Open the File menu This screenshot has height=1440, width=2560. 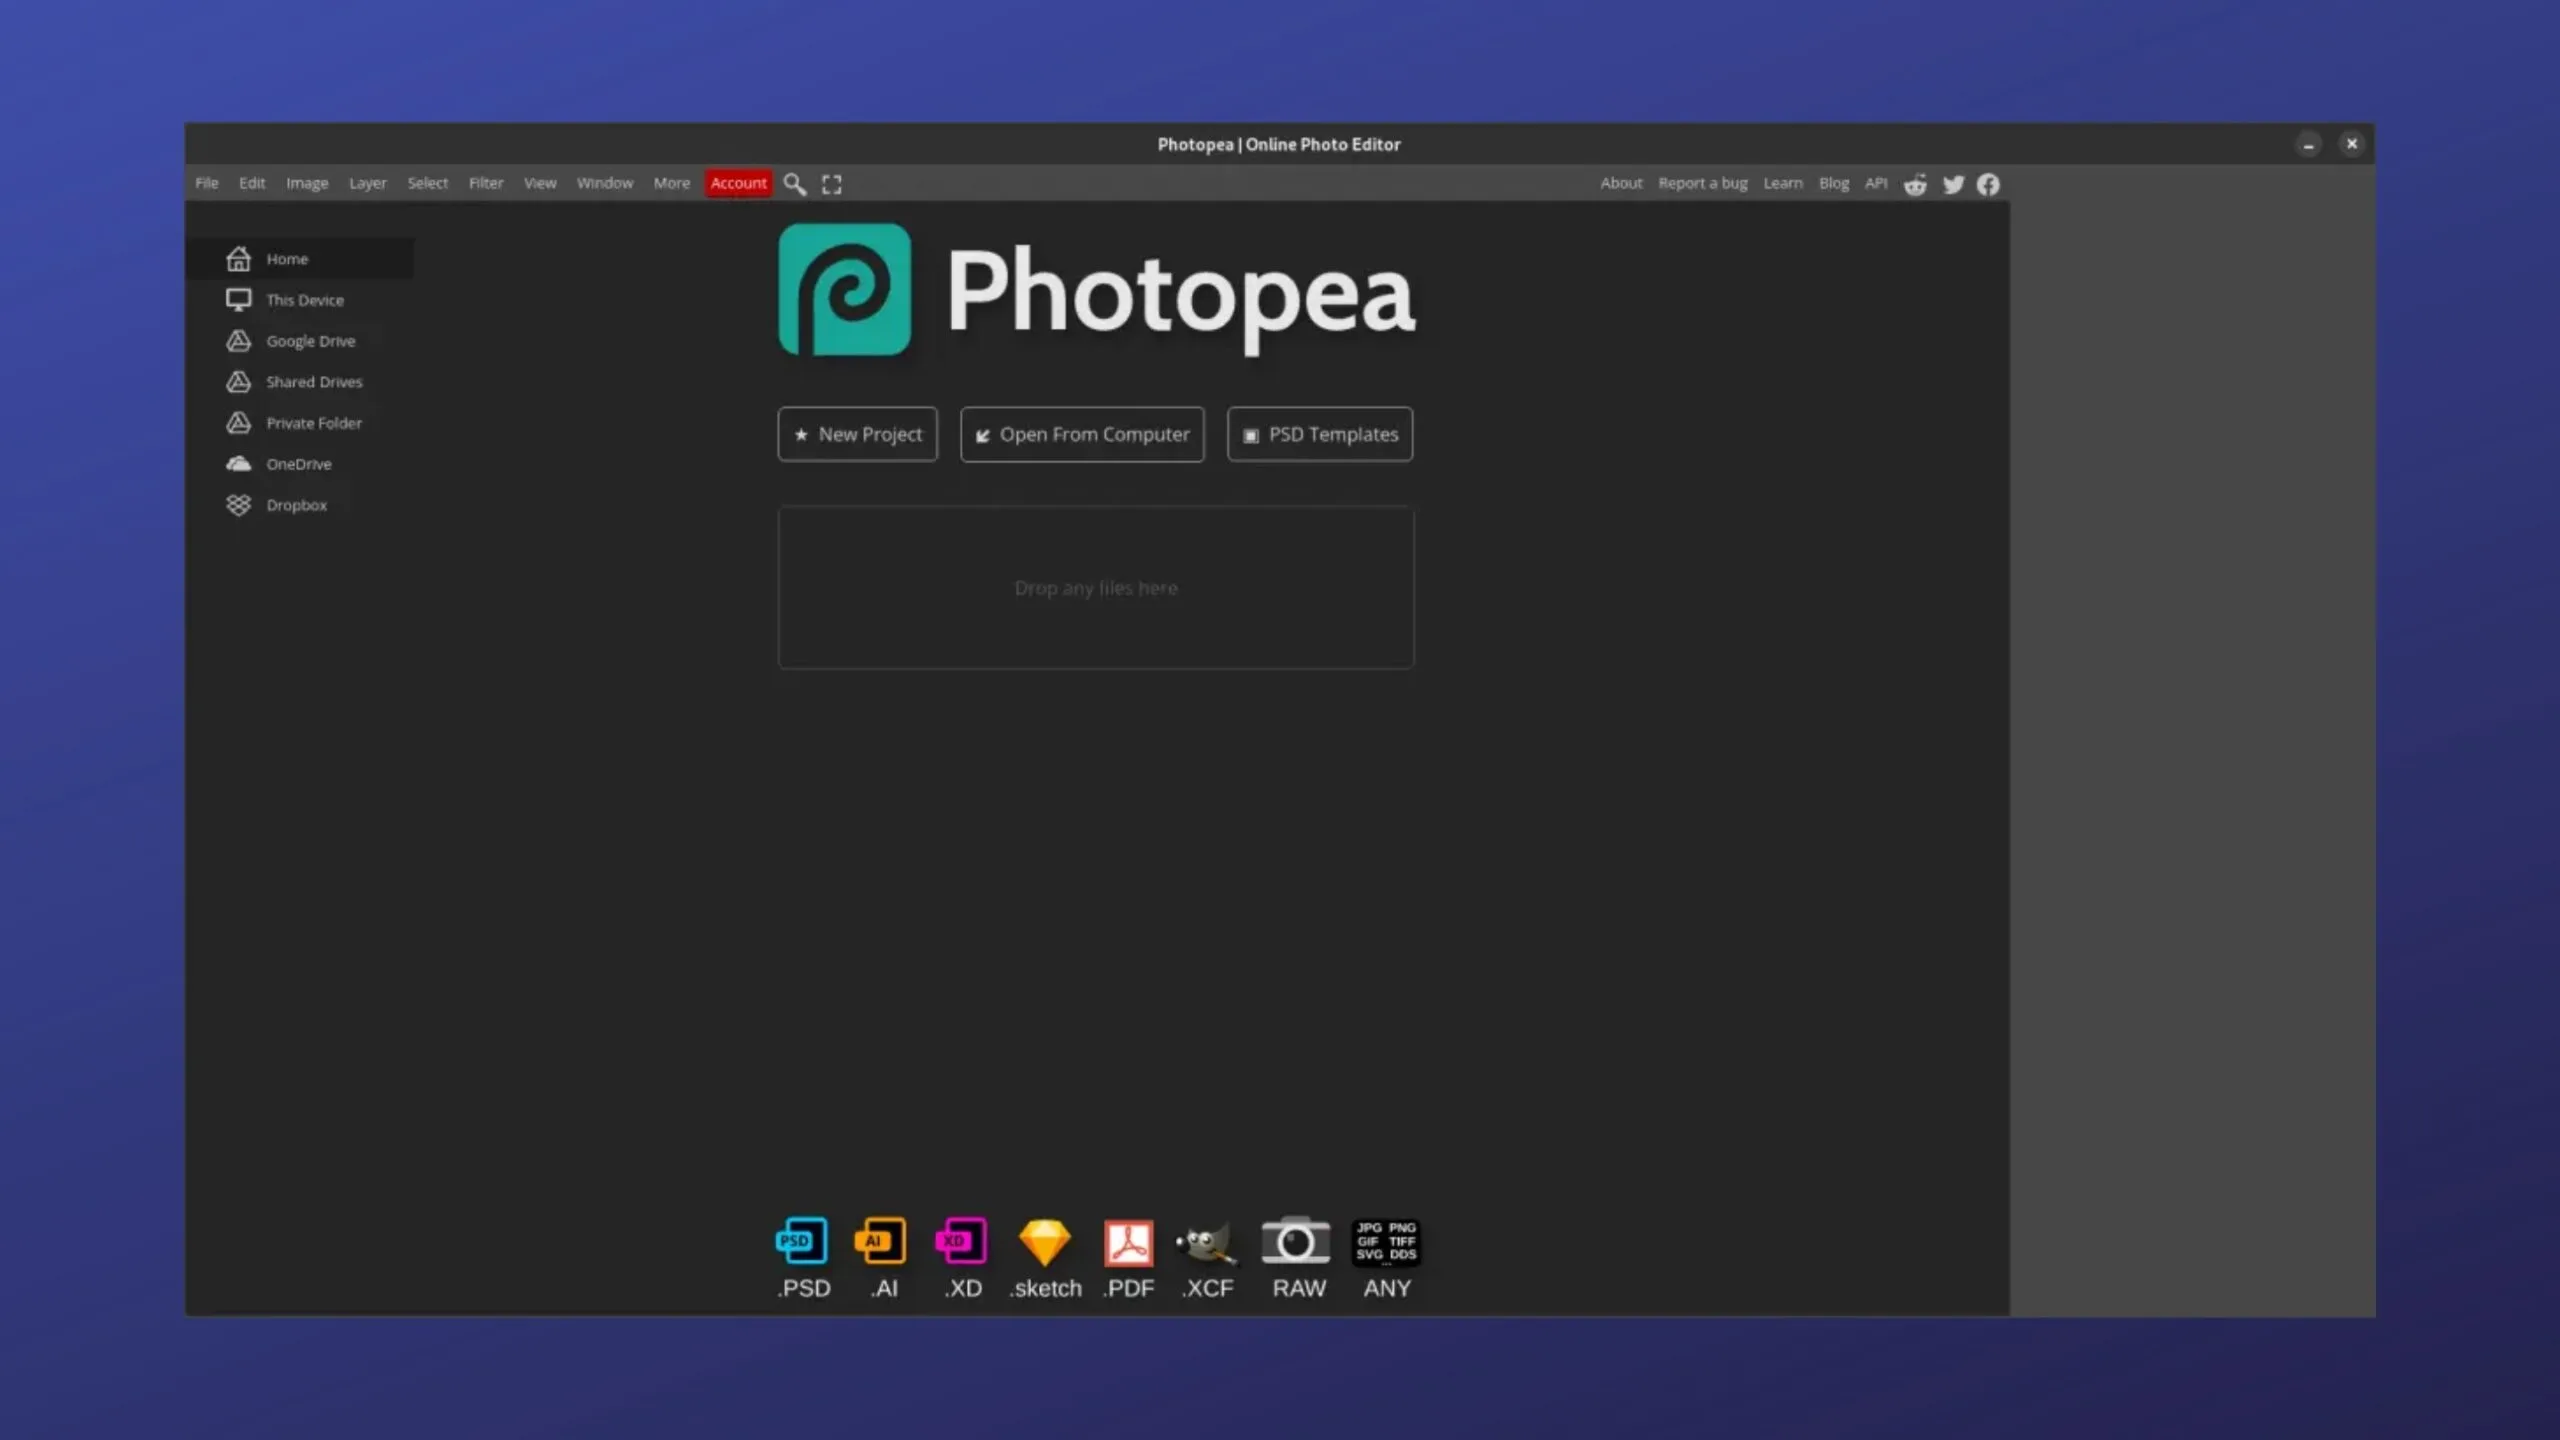207,183
